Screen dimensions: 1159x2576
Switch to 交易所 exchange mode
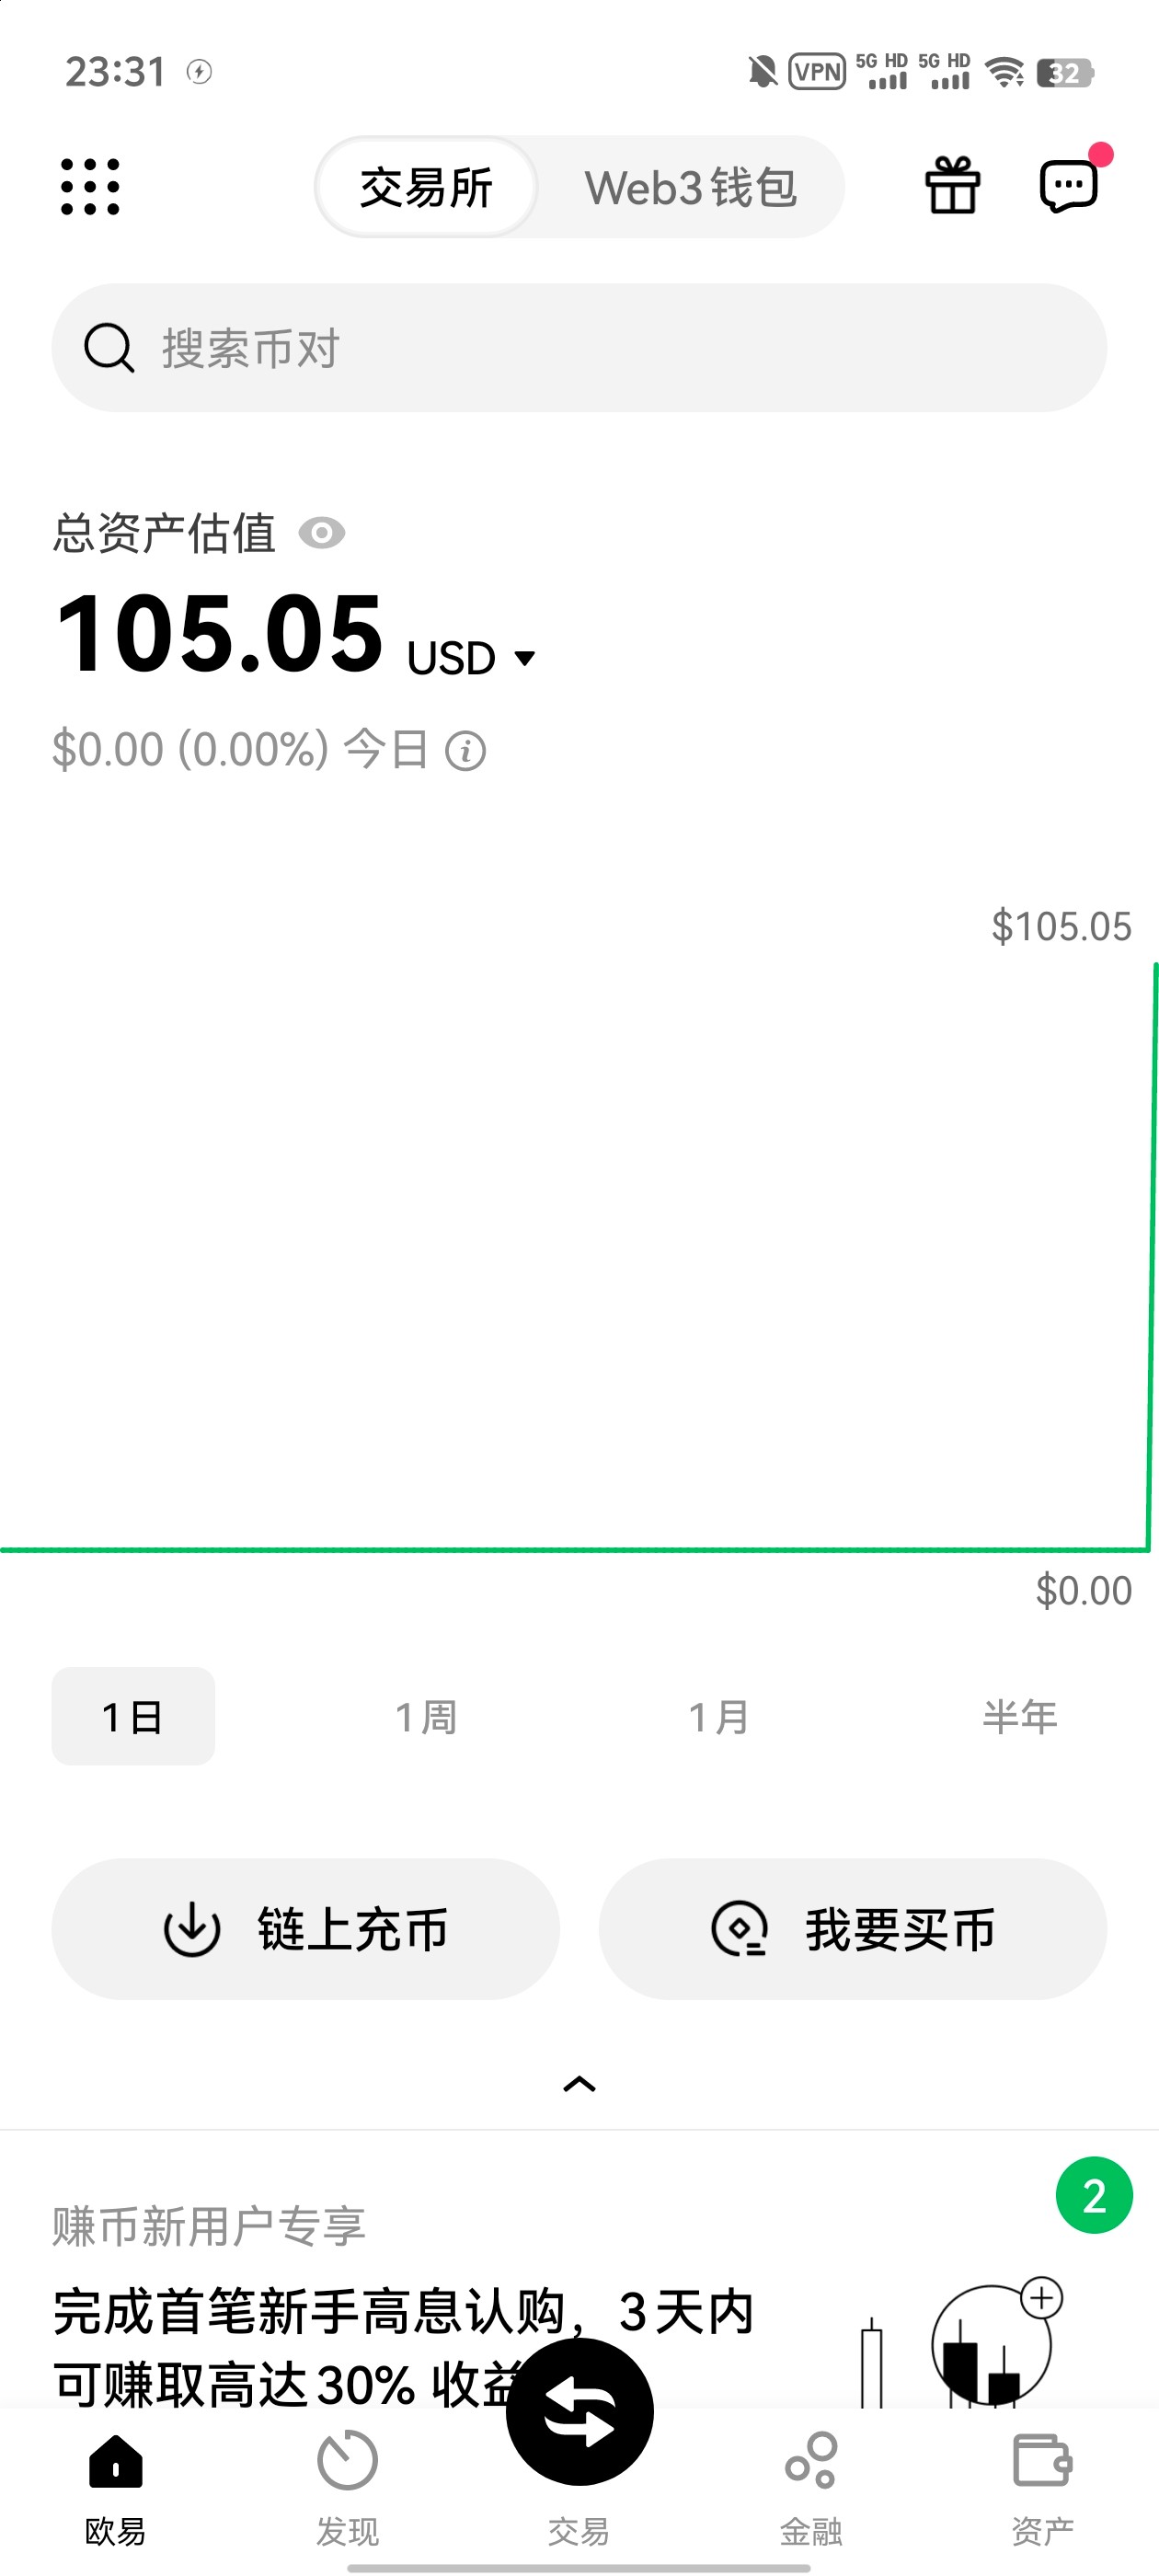coord(426,188)
